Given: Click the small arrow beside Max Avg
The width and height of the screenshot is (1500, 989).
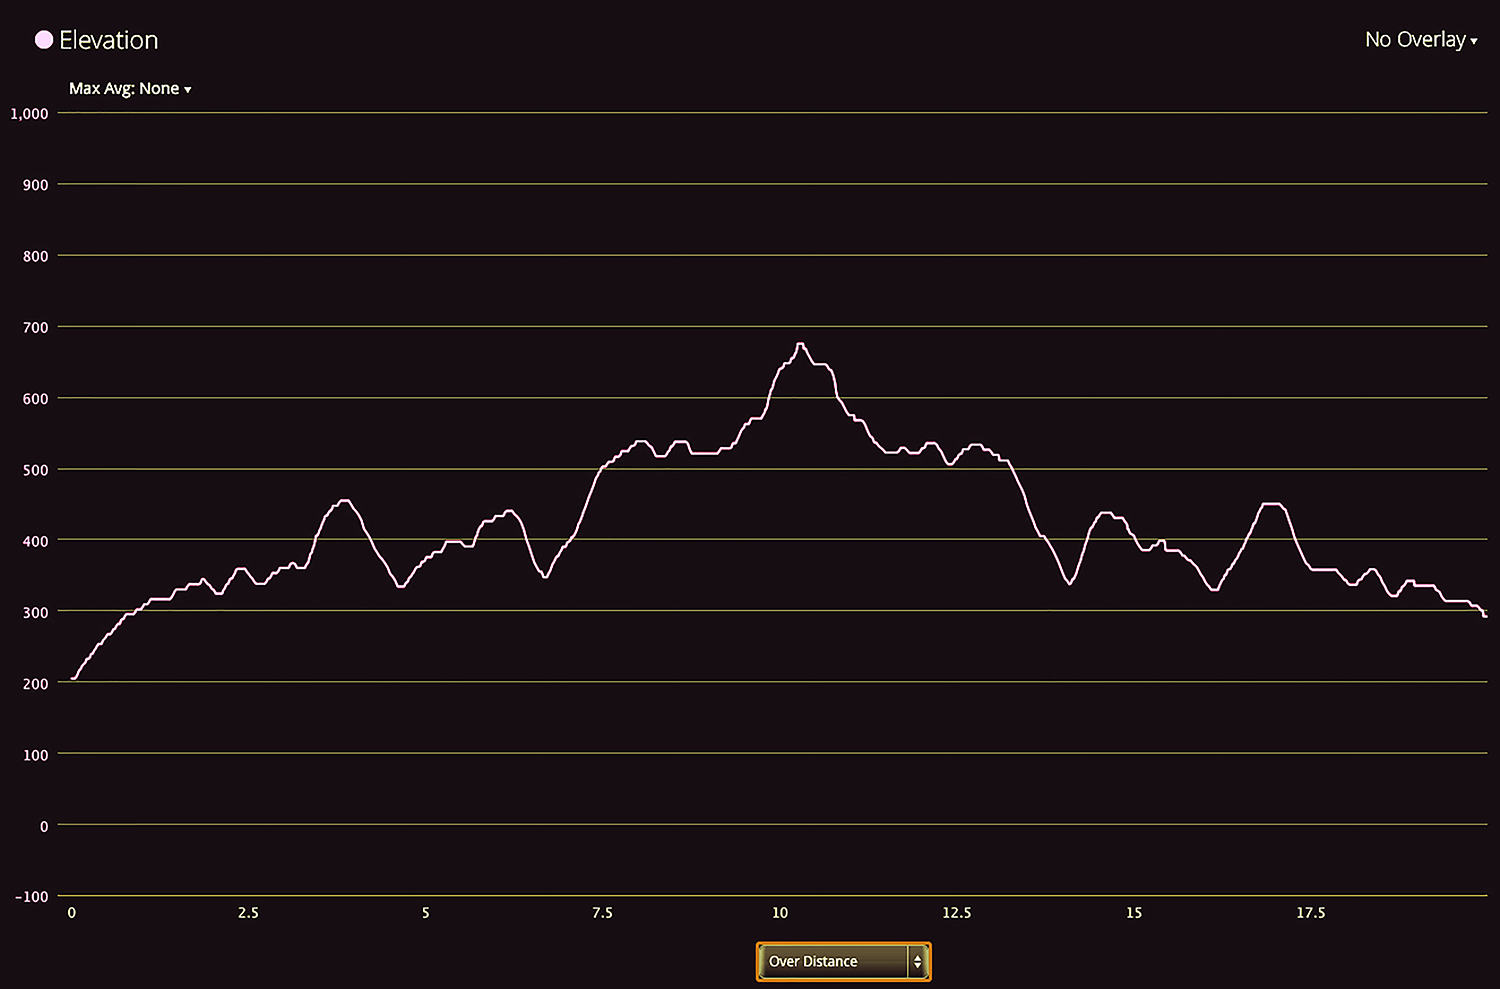Looking at the screenshot, I should click(188, 90).
